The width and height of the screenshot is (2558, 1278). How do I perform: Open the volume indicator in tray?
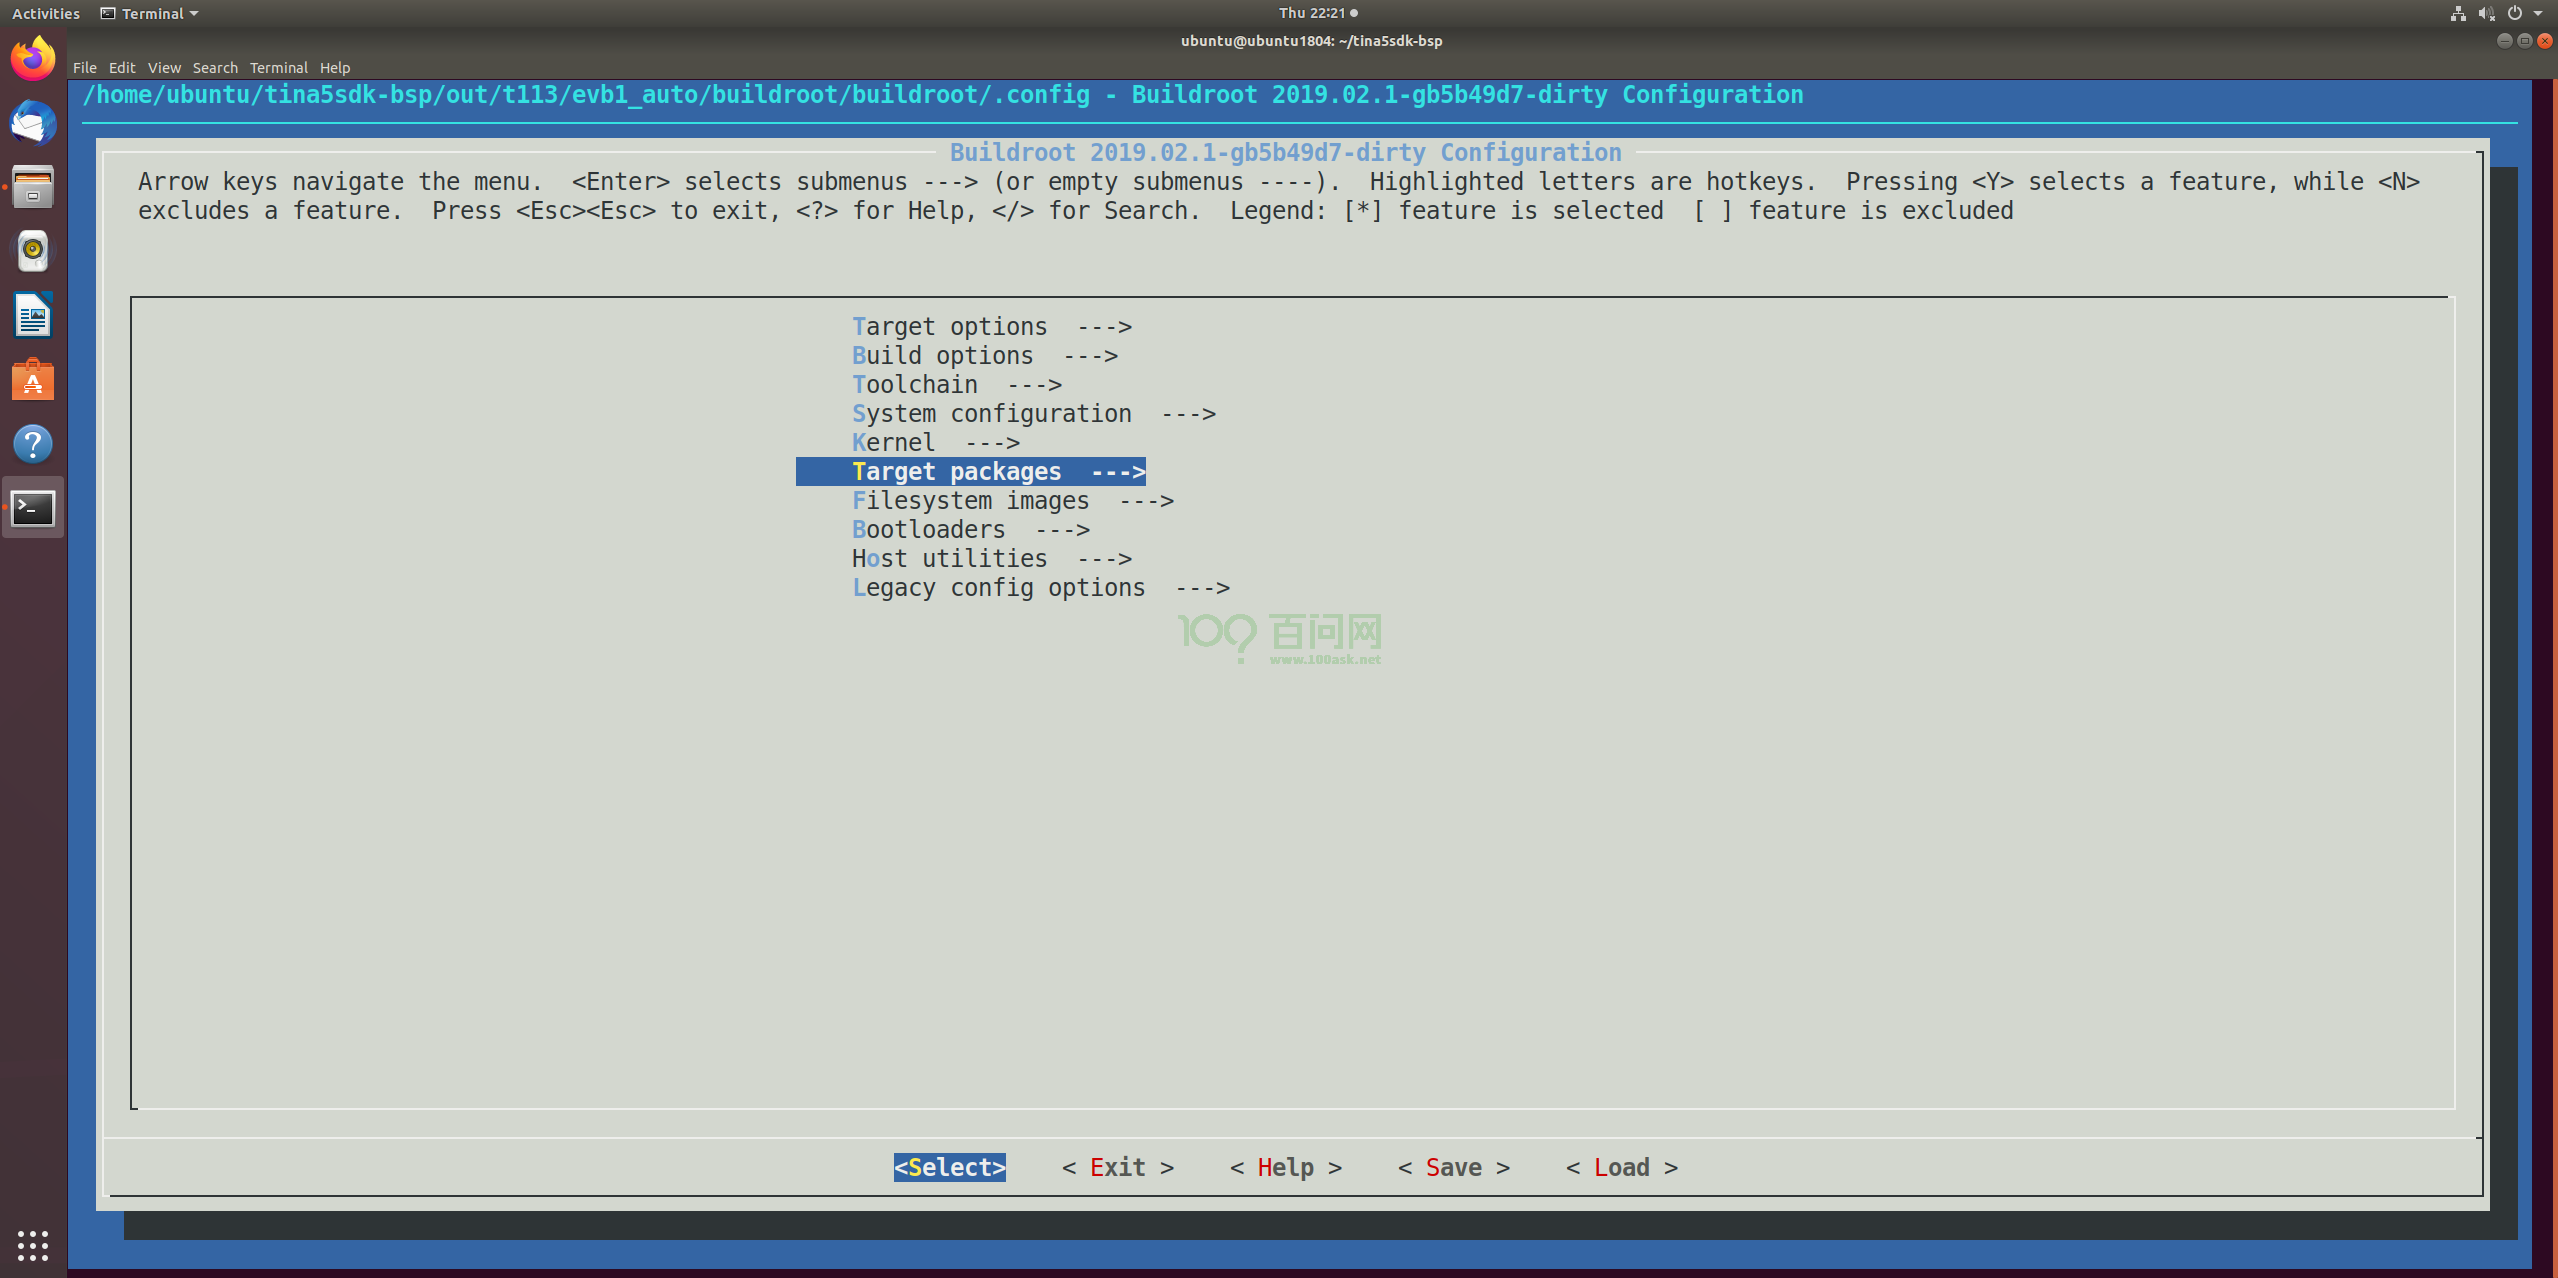[2486, 13]
